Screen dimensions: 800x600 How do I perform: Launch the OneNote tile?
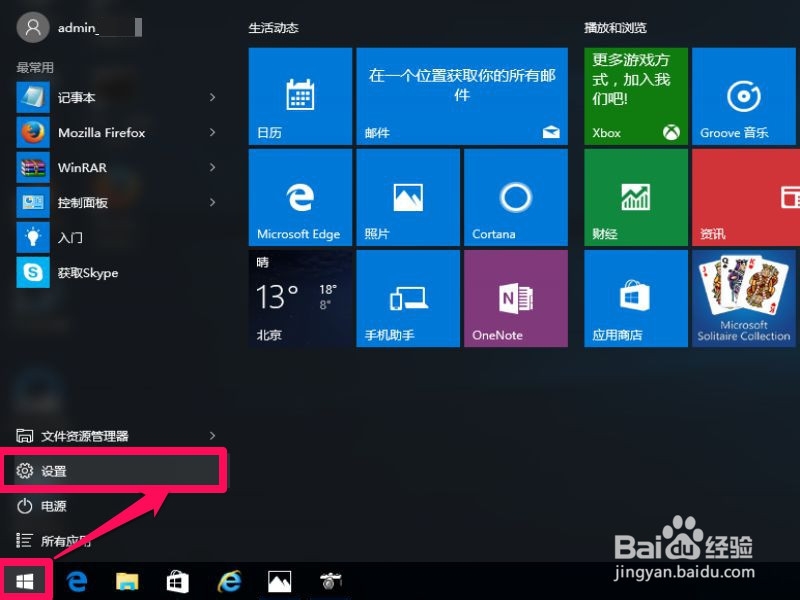[516, 298]
